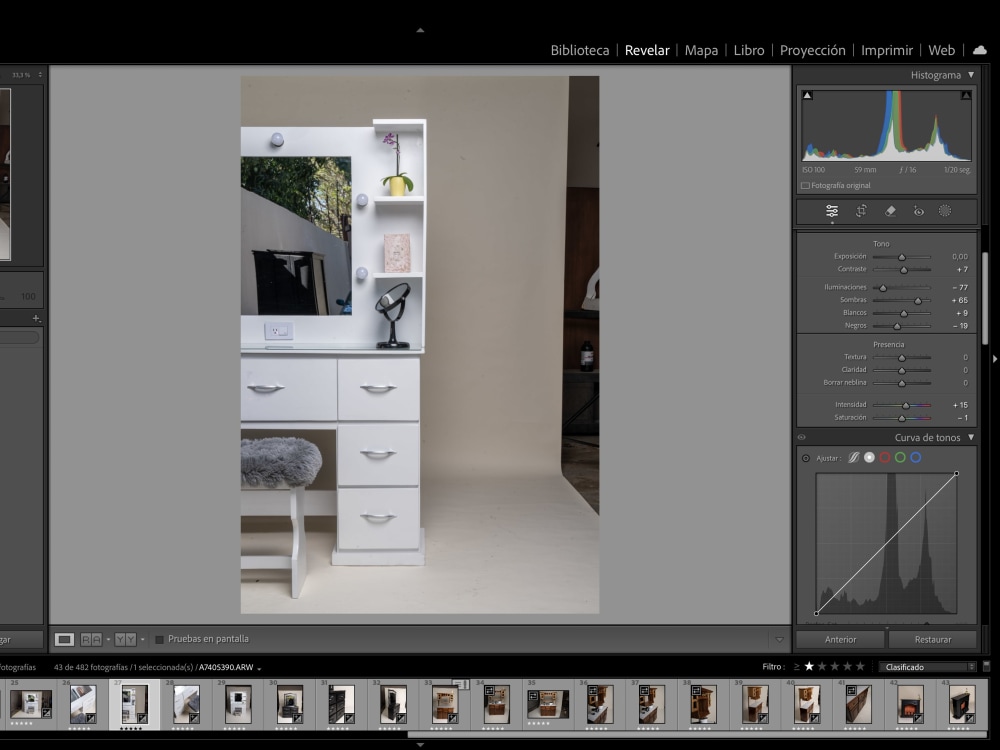Collapse the Curva de tonos panel
Image resolution: width=1000 pixels, height=750 pixels.
coord(971,438)
